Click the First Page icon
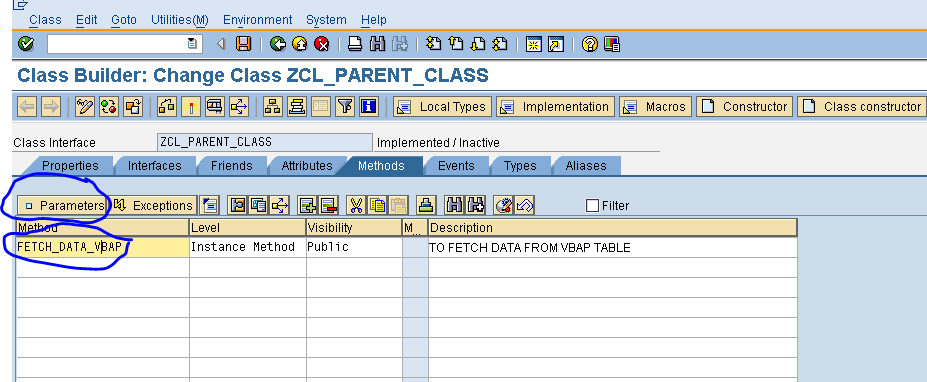This screenshot has height=382, width=927. tap(433, 44)
